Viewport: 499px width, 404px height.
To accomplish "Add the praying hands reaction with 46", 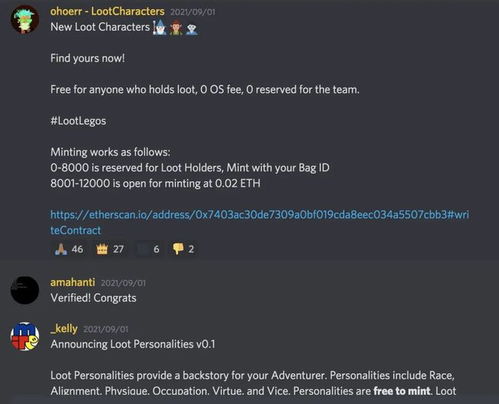I will coord(69,249).
